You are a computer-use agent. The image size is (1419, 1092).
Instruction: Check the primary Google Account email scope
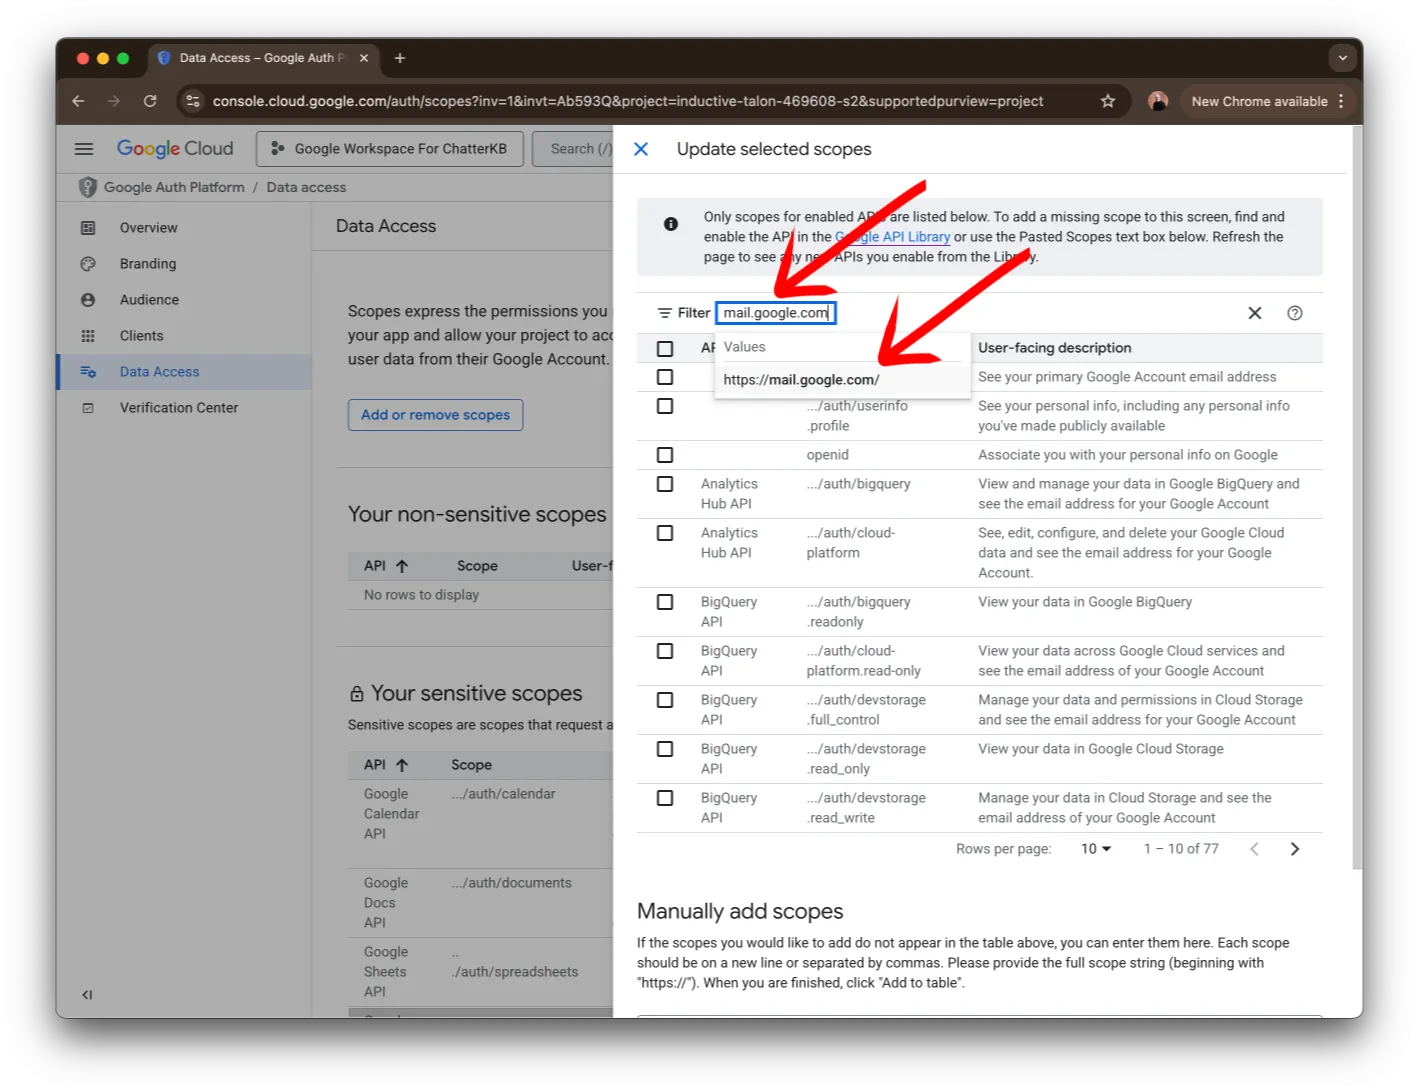(665, 377)
